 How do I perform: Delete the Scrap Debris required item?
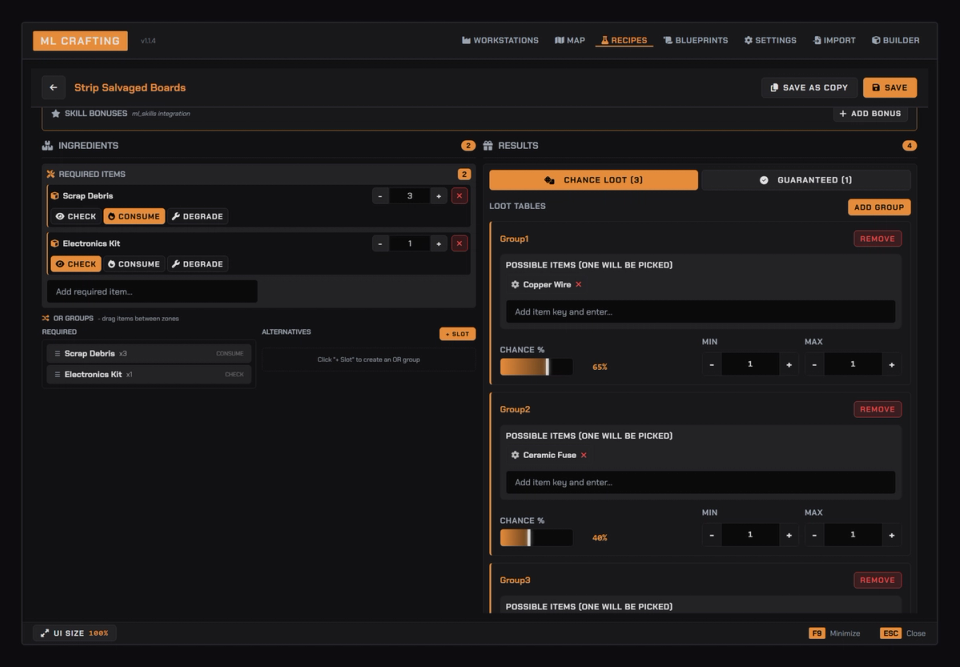[x=459, y=196]
